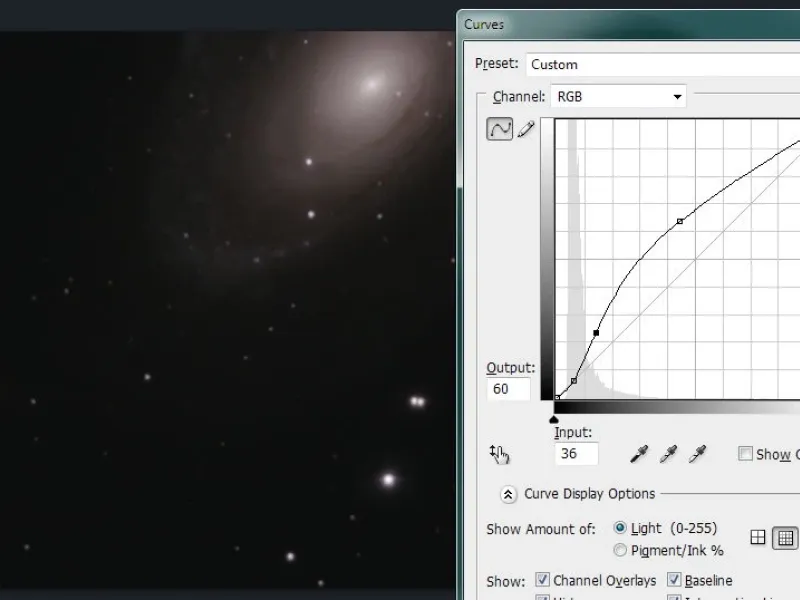
Task: Click the Output value field
Action: tap(510, 389)
